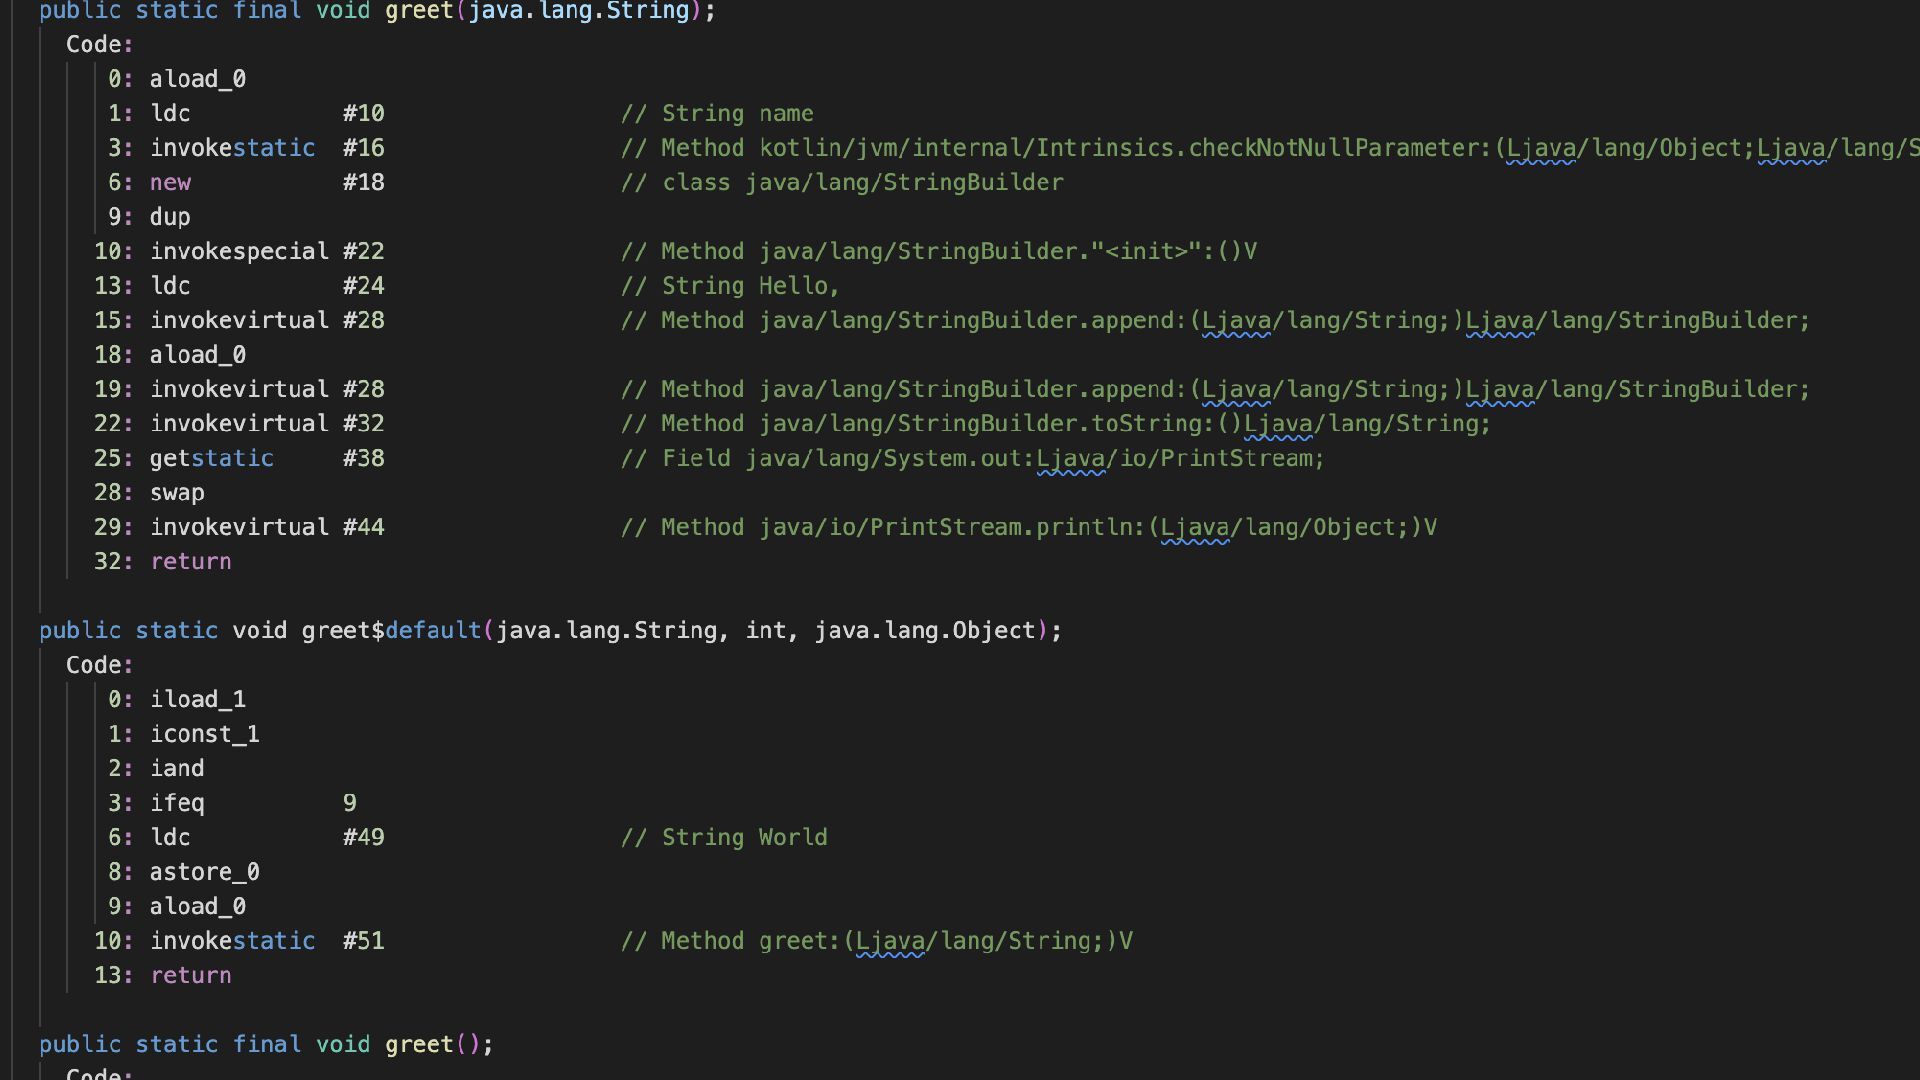Screen dimensions: 1920x1080
Task: Click the invokespecial instruction at offset 10
Action: click(x=239, y=252)
